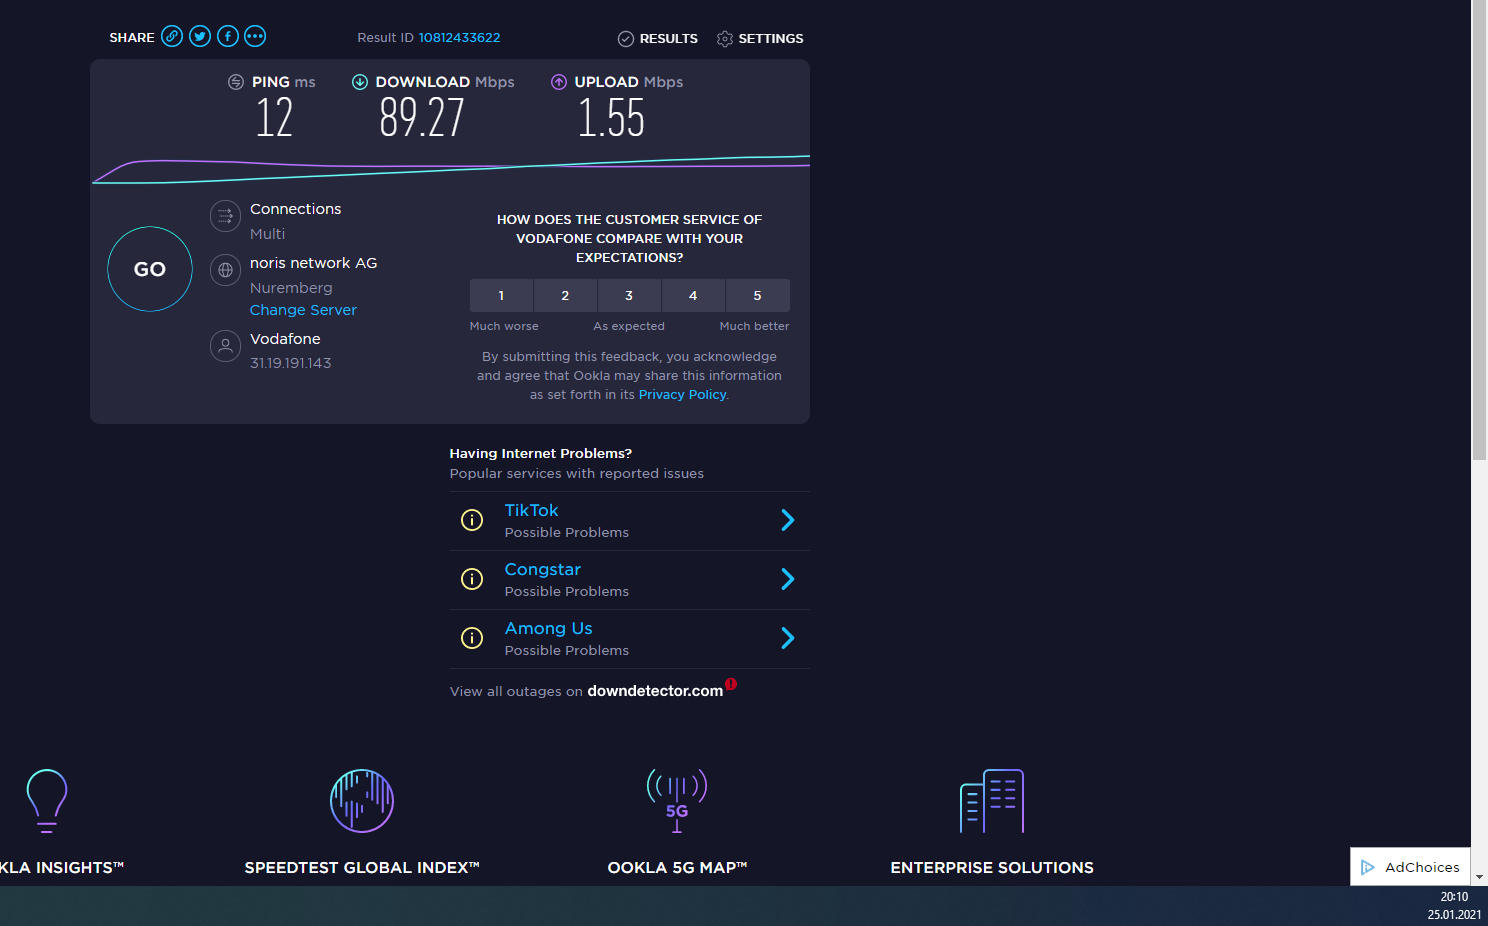Expand Congstar row chevron
1488x926 pixels.
pos(788,579)
